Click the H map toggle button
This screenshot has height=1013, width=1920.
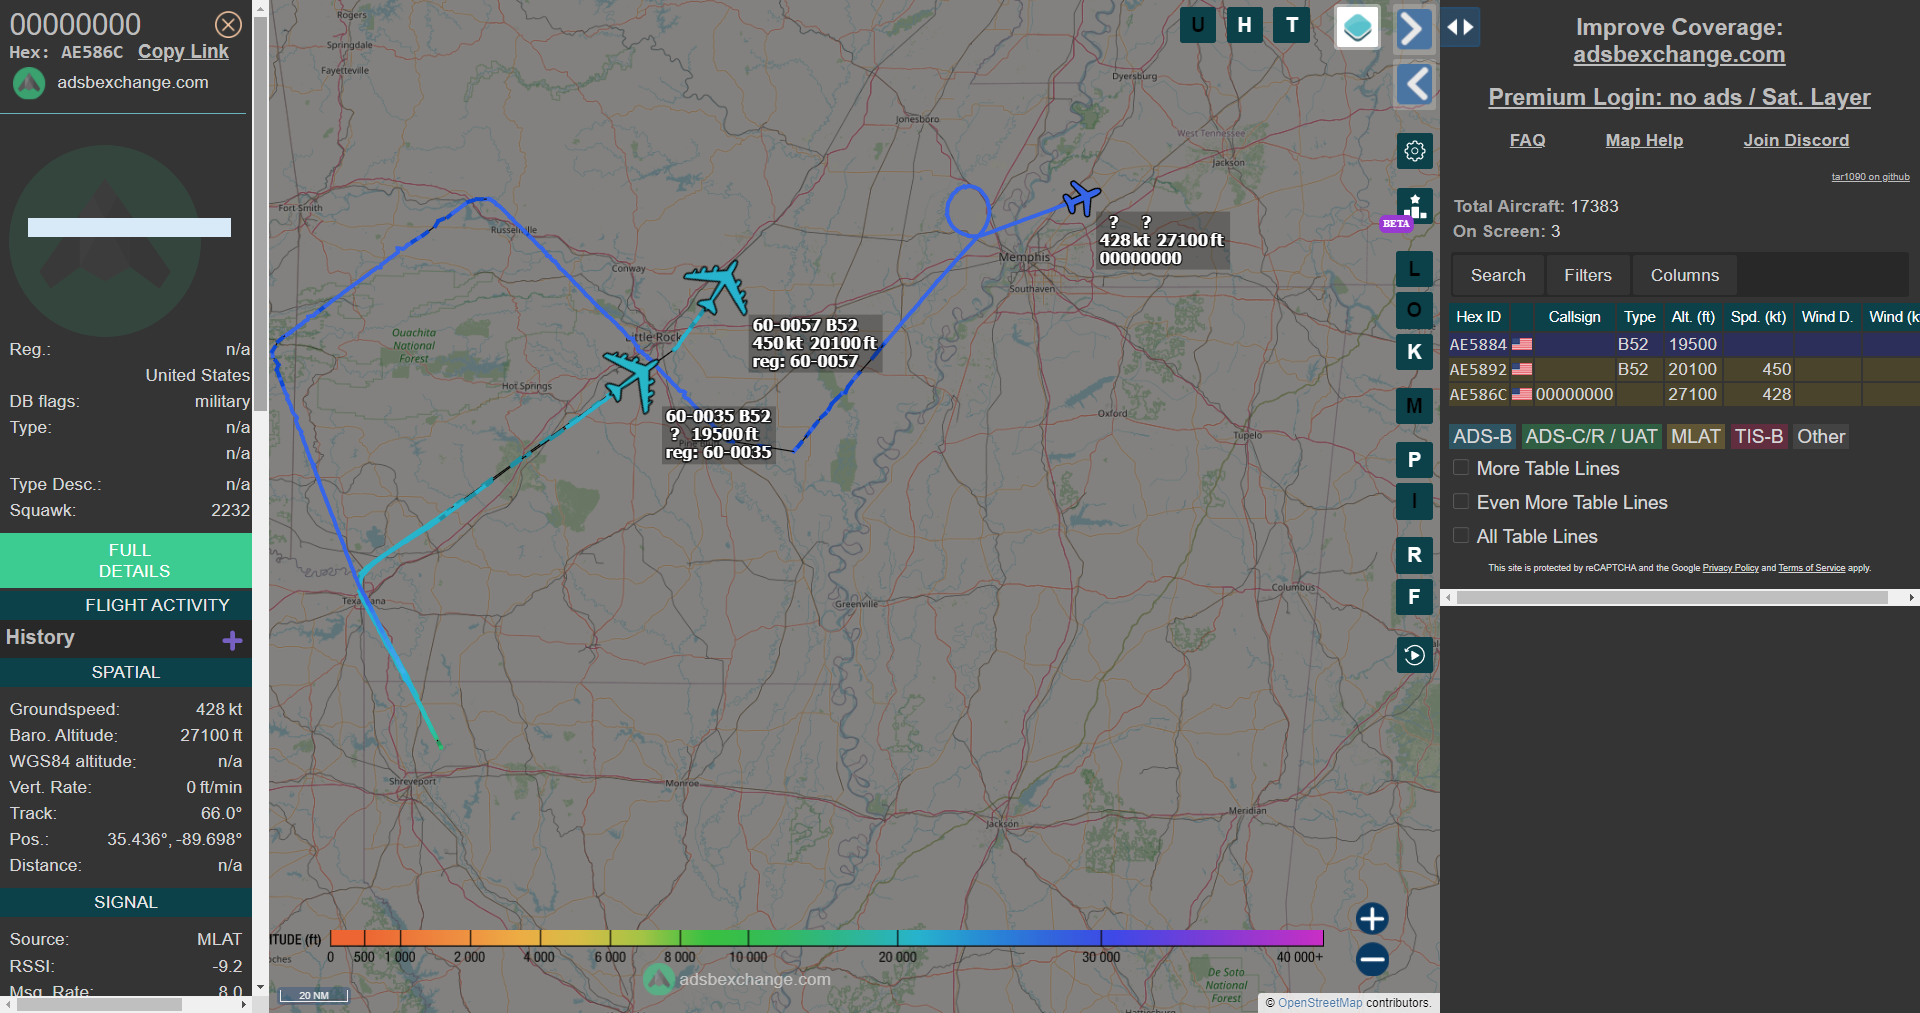coord(1244,25)
